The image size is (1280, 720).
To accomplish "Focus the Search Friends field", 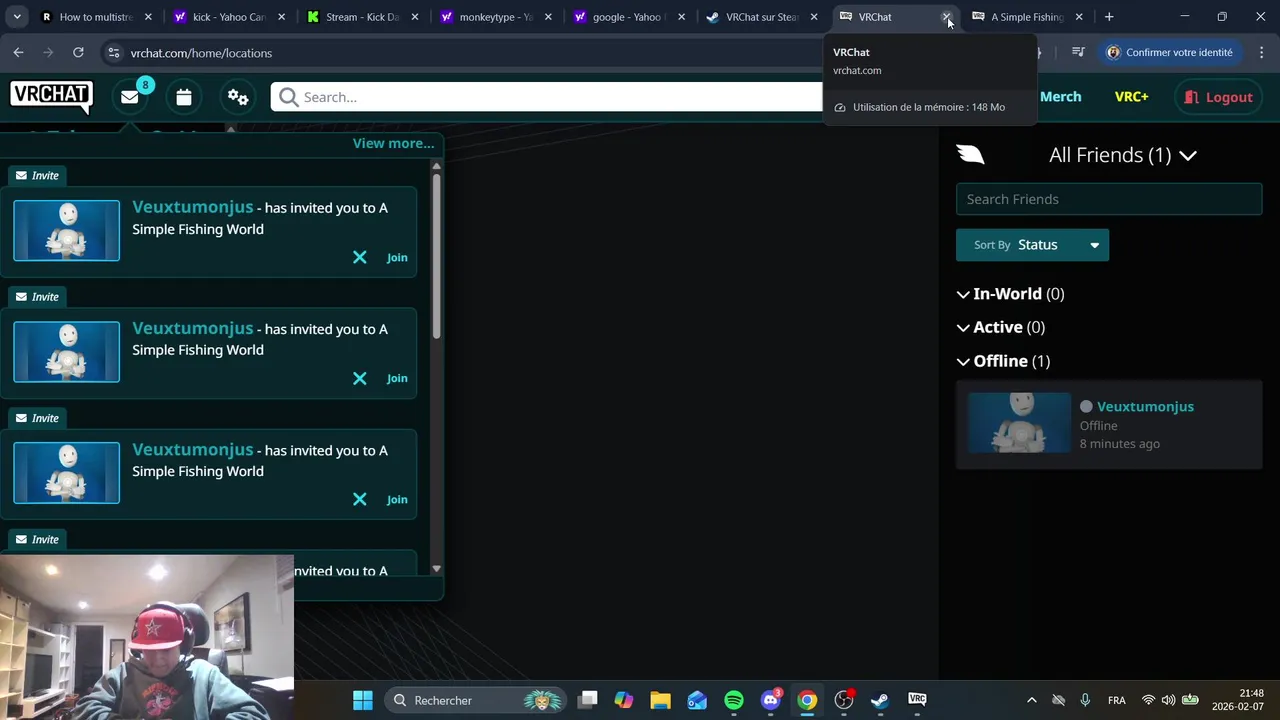I will click(x=1109, y=199).
